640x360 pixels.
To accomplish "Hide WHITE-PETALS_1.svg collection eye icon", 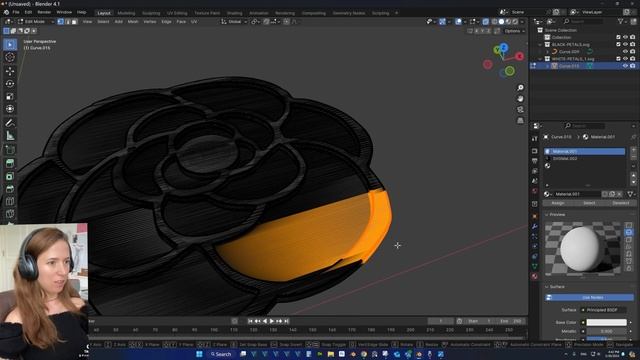I will (625, 59).
